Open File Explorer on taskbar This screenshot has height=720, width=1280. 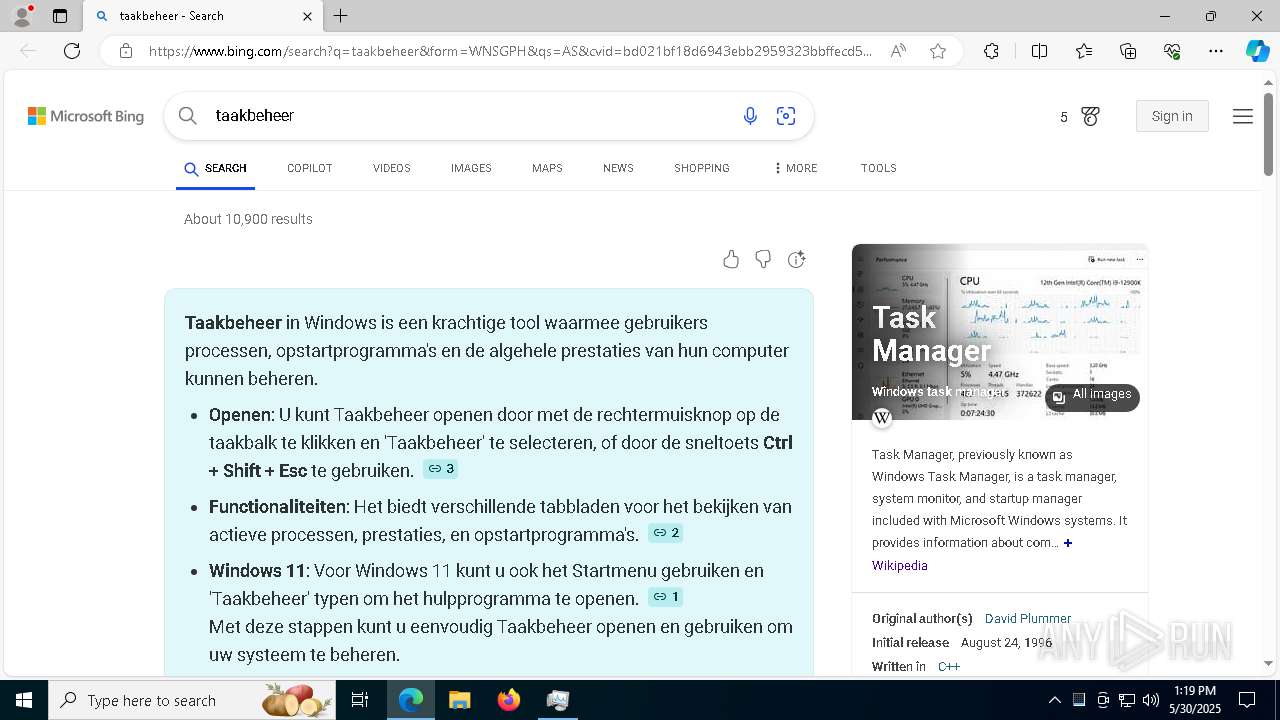coord(460,700)
